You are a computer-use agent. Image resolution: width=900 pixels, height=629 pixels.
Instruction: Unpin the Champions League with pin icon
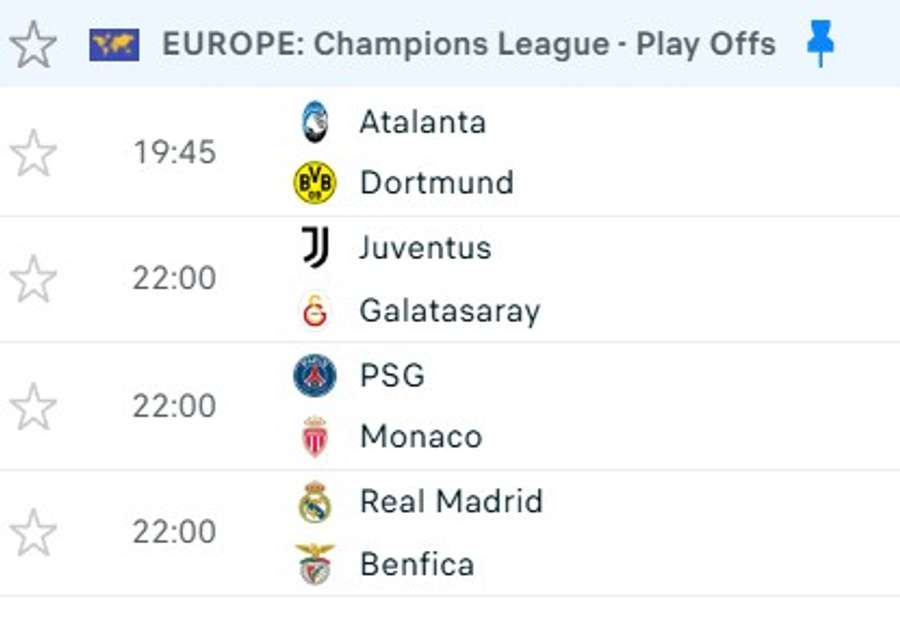click(x=820, y=45)
